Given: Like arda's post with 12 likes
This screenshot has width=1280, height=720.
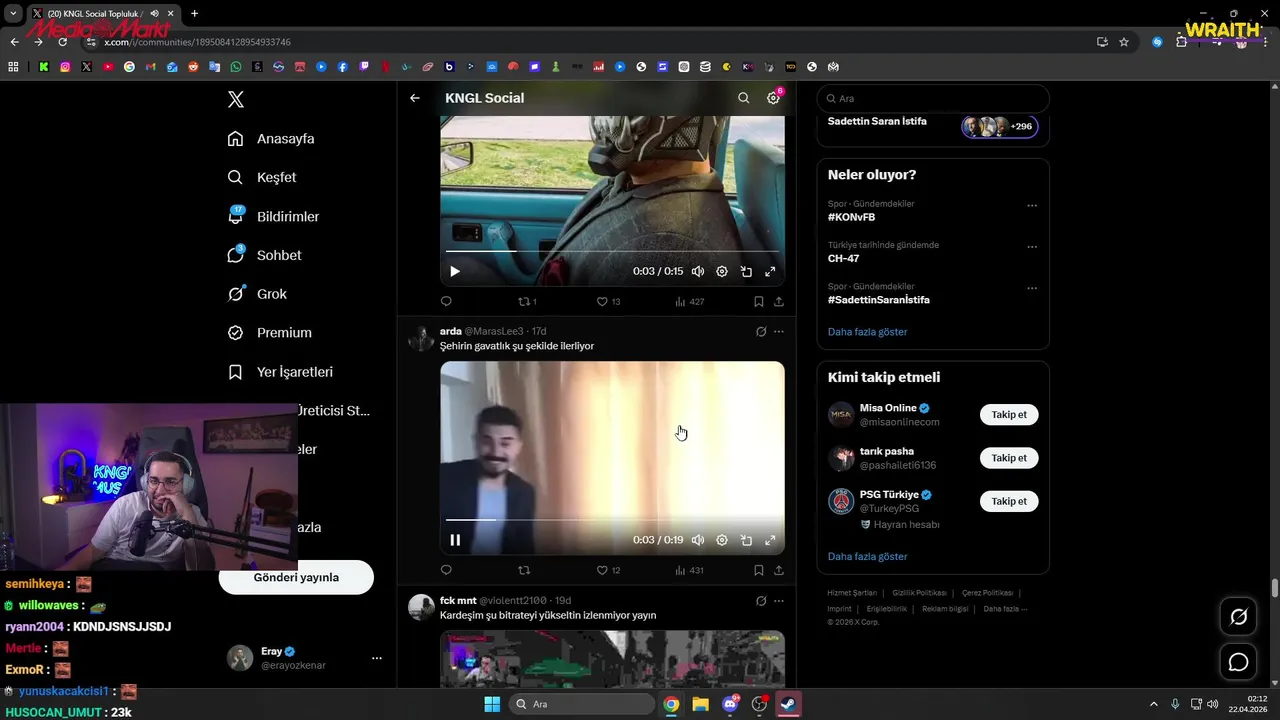Looking at the screenshot, I should coord(608,570).
